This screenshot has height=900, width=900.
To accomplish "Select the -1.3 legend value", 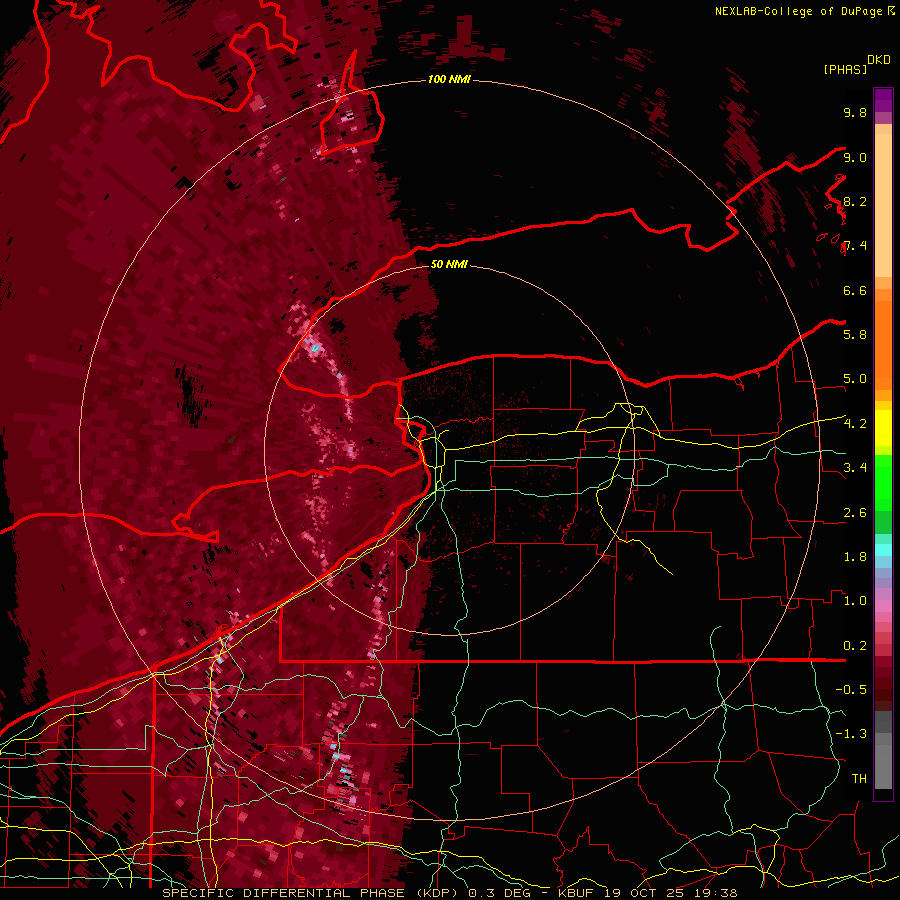I will pos(851,734).
